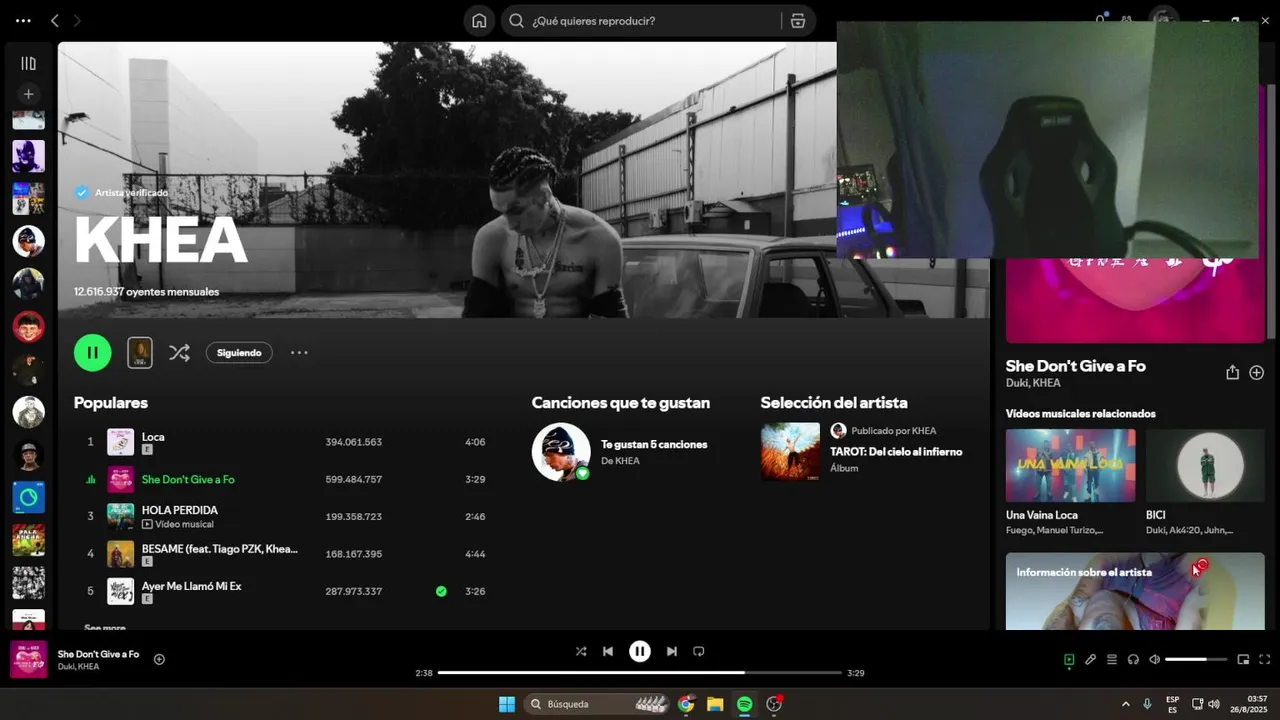This screenshot has width=1280, height=720.
Task: Mute audio with the speaker icon
Action: tap(1154, 659)
